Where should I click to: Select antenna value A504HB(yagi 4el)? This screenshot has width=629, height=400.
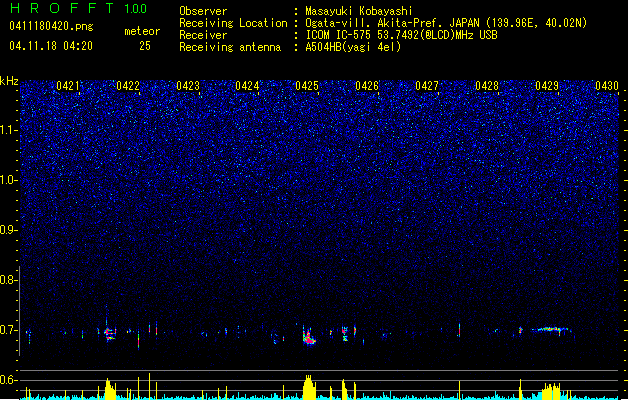[x=353, y=47]
